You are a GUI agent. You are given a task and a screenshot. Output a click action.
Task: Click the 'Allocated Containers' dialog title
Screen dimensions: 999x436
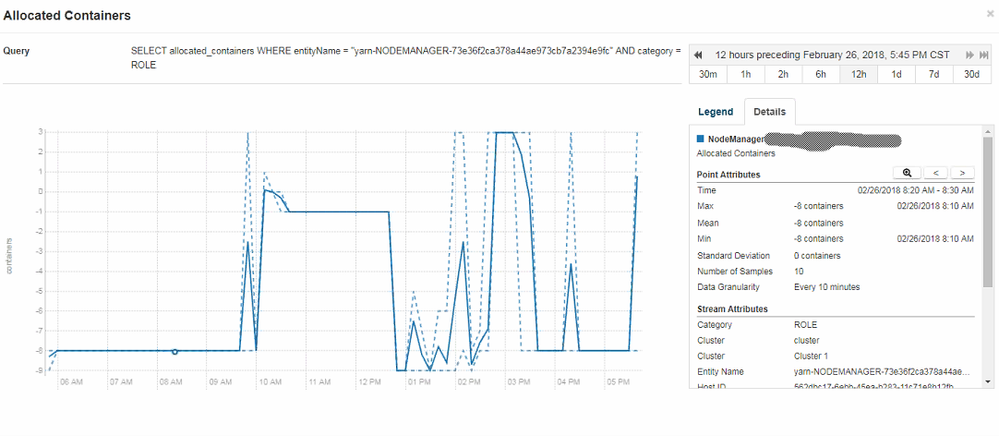(68, 16)
